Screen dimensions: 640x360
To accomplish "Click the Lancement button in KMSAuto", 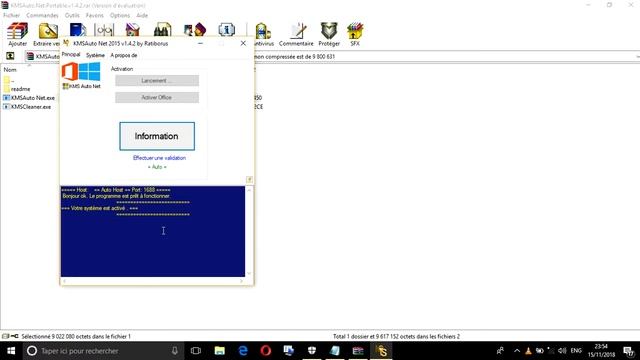I will click(x=157, y=80).
